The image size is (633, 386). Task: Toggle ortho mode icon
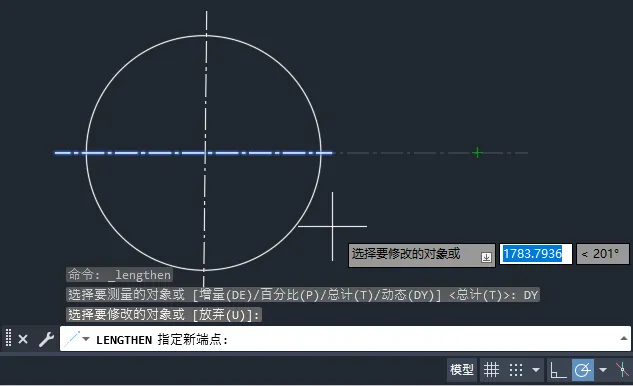tap(558, 370)
